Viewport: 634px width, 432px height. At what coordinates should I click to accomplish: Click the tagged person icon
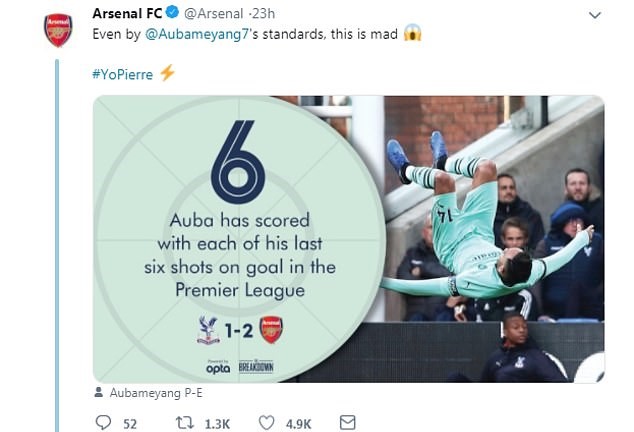[98, 393]
